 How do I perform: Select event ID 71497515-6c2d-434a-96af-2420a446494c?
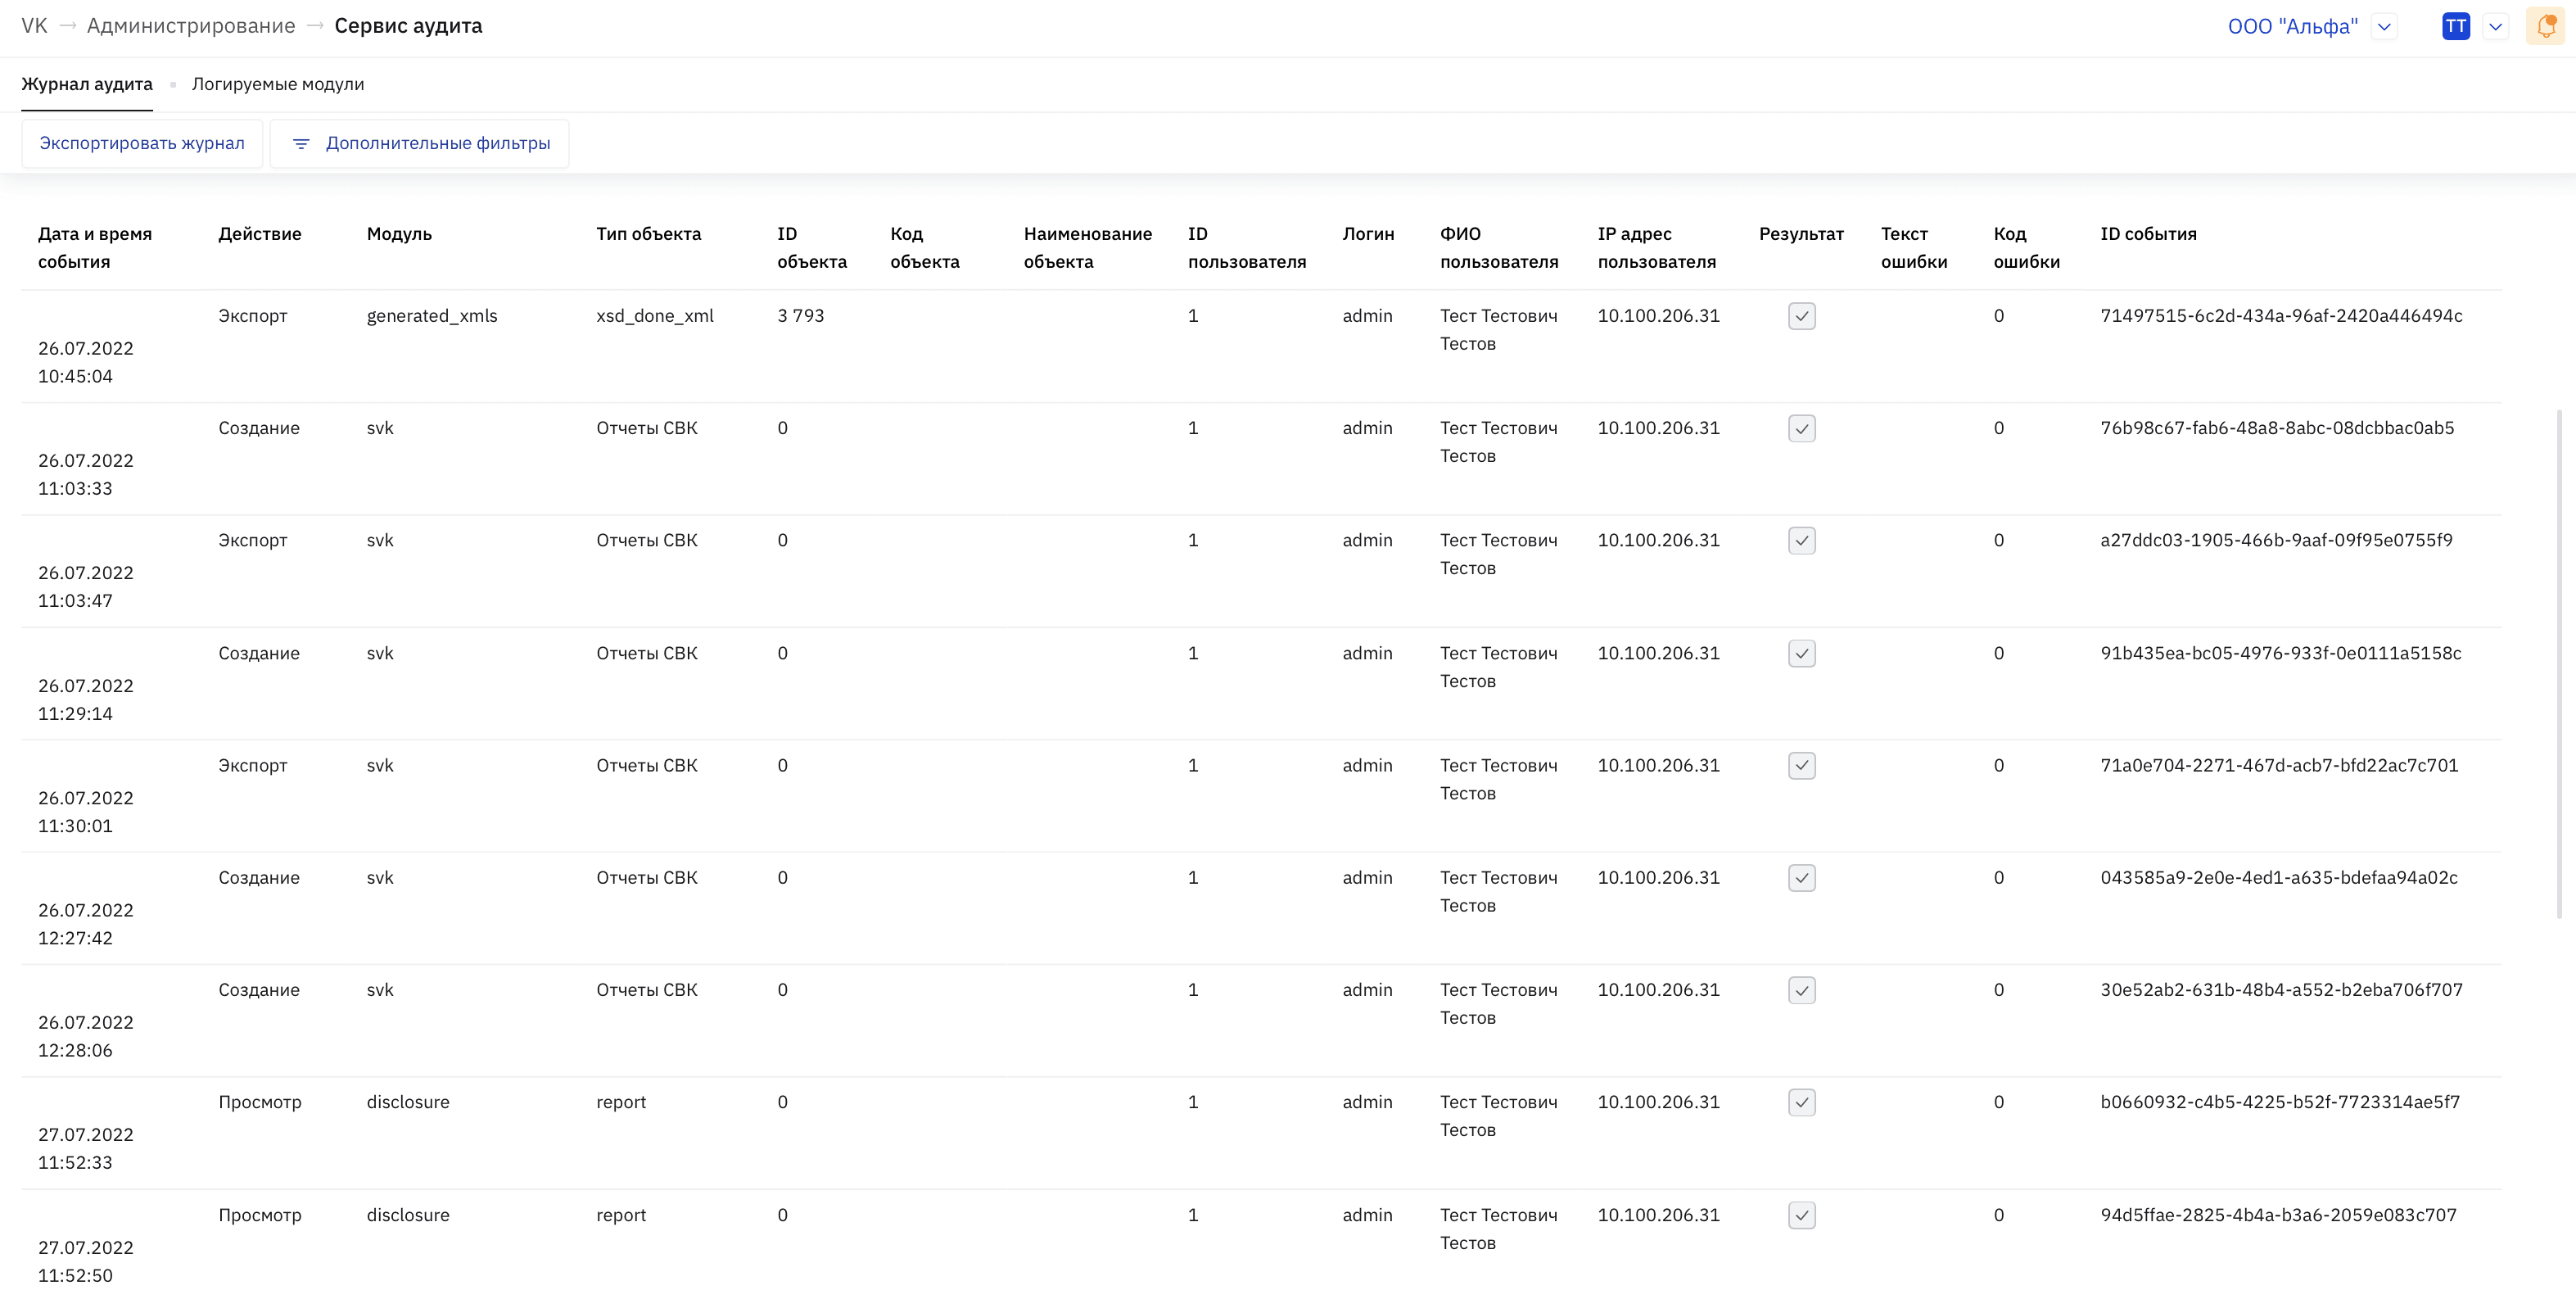pyautogui.click(x=2281, y=316)
